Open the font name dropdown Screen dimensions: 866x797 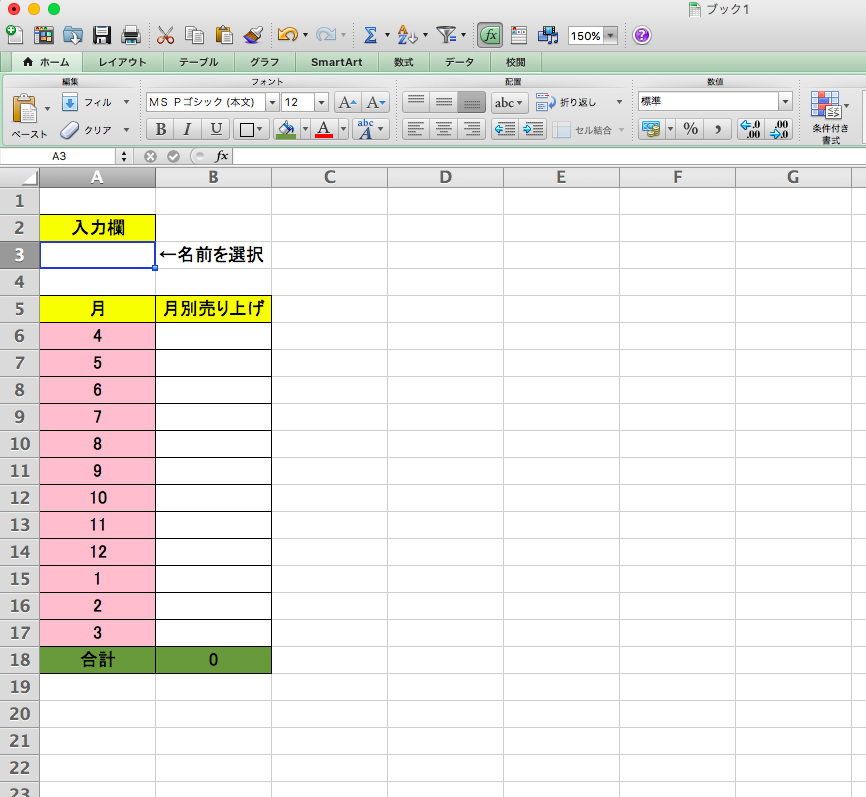point(272,102)
